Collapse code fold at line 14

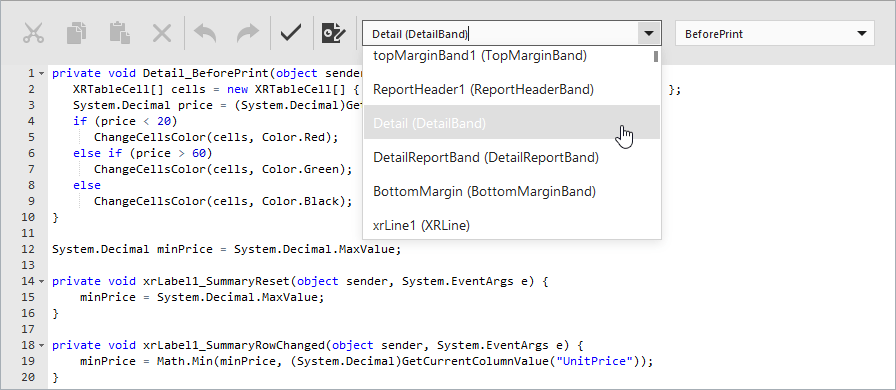tap(41, 281)
